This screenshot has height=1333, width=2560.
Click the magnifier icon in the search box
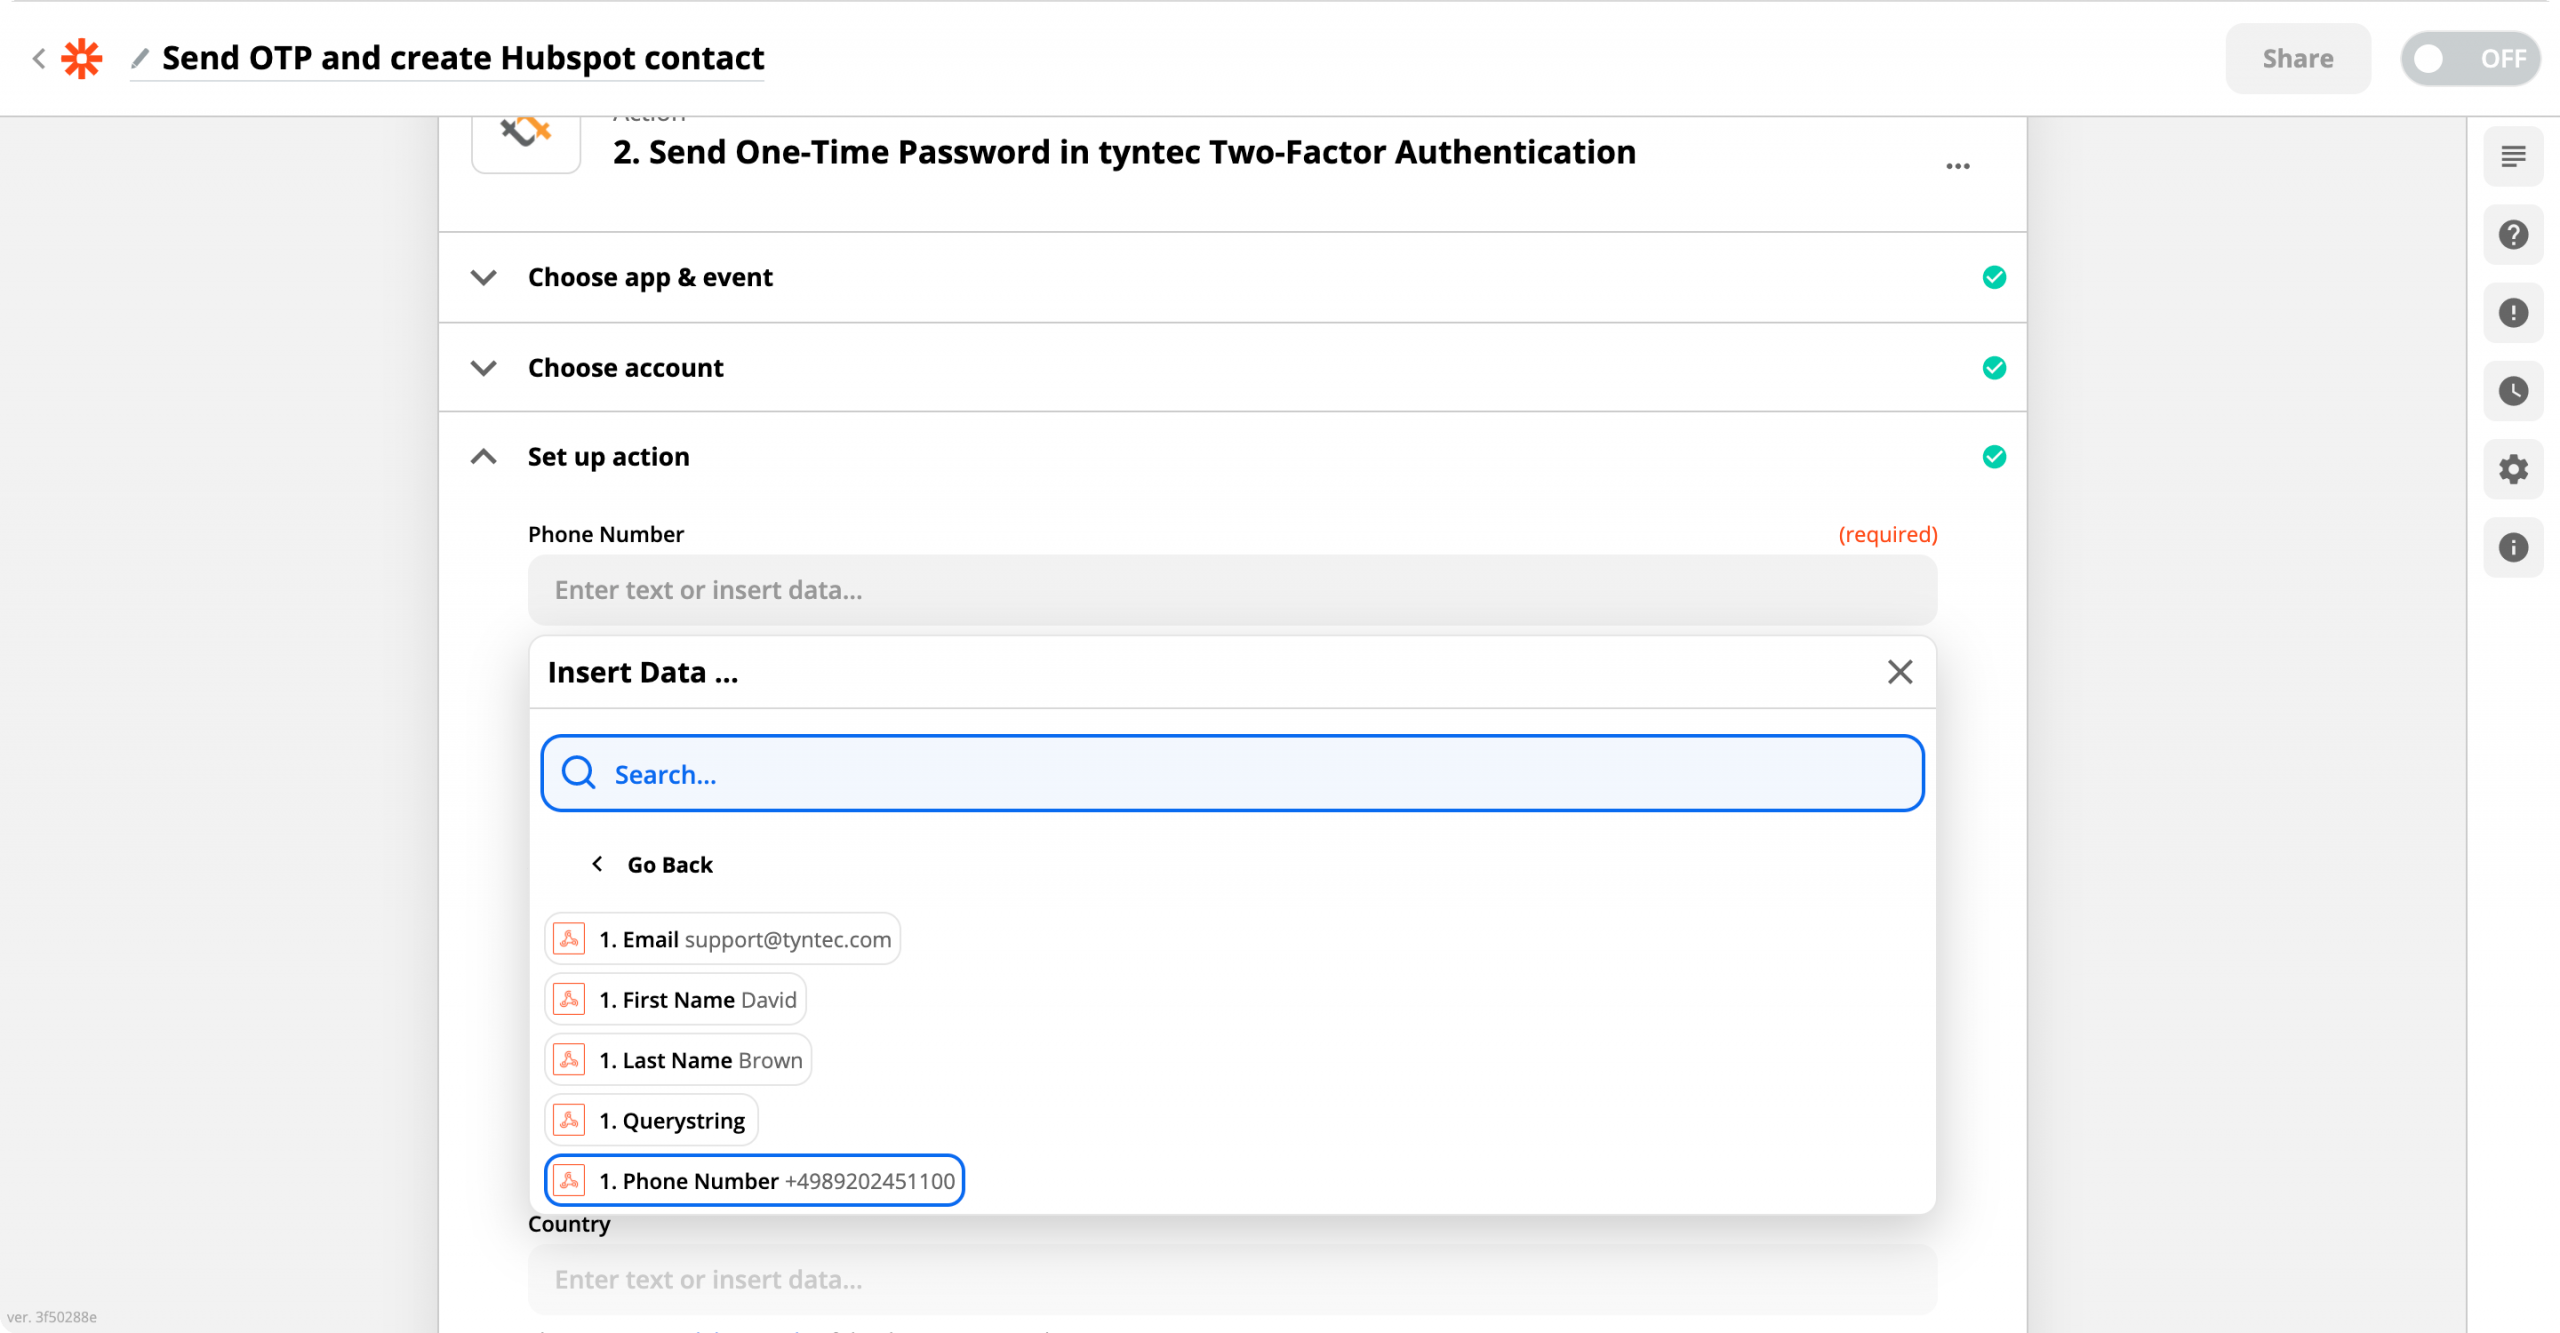tap(578, 773)
